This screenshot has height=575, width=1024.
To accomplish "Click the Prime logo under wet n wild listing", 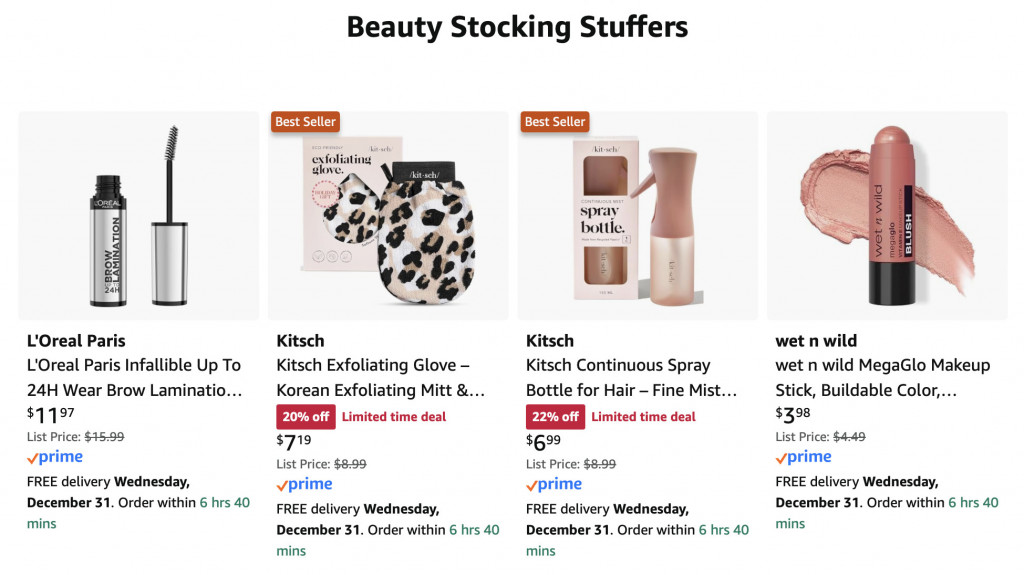I will tap(803, 457).
